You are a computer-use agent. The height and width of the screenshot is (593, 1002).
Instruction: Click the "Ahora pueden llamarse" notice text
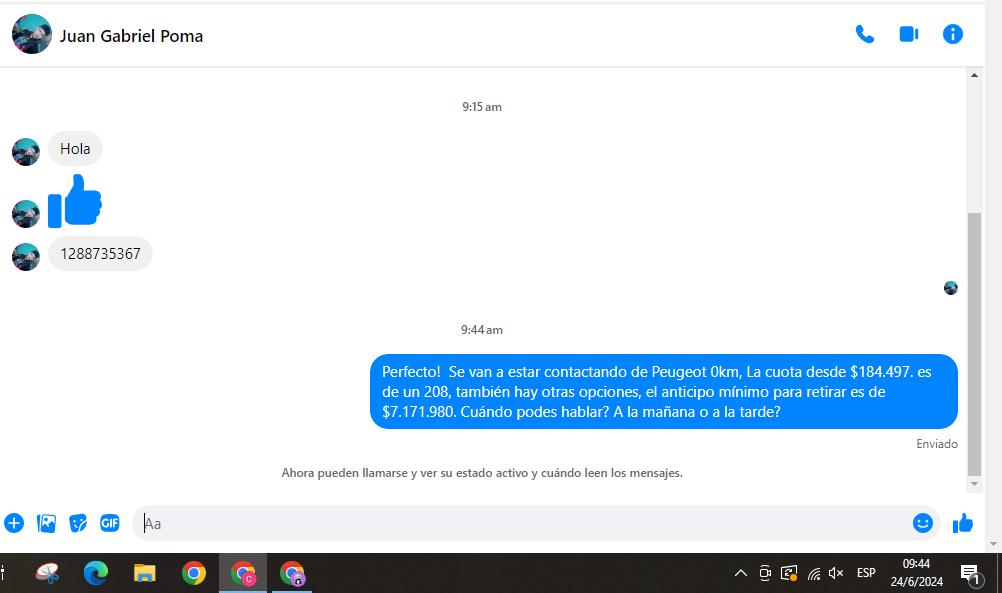point(482,473)
